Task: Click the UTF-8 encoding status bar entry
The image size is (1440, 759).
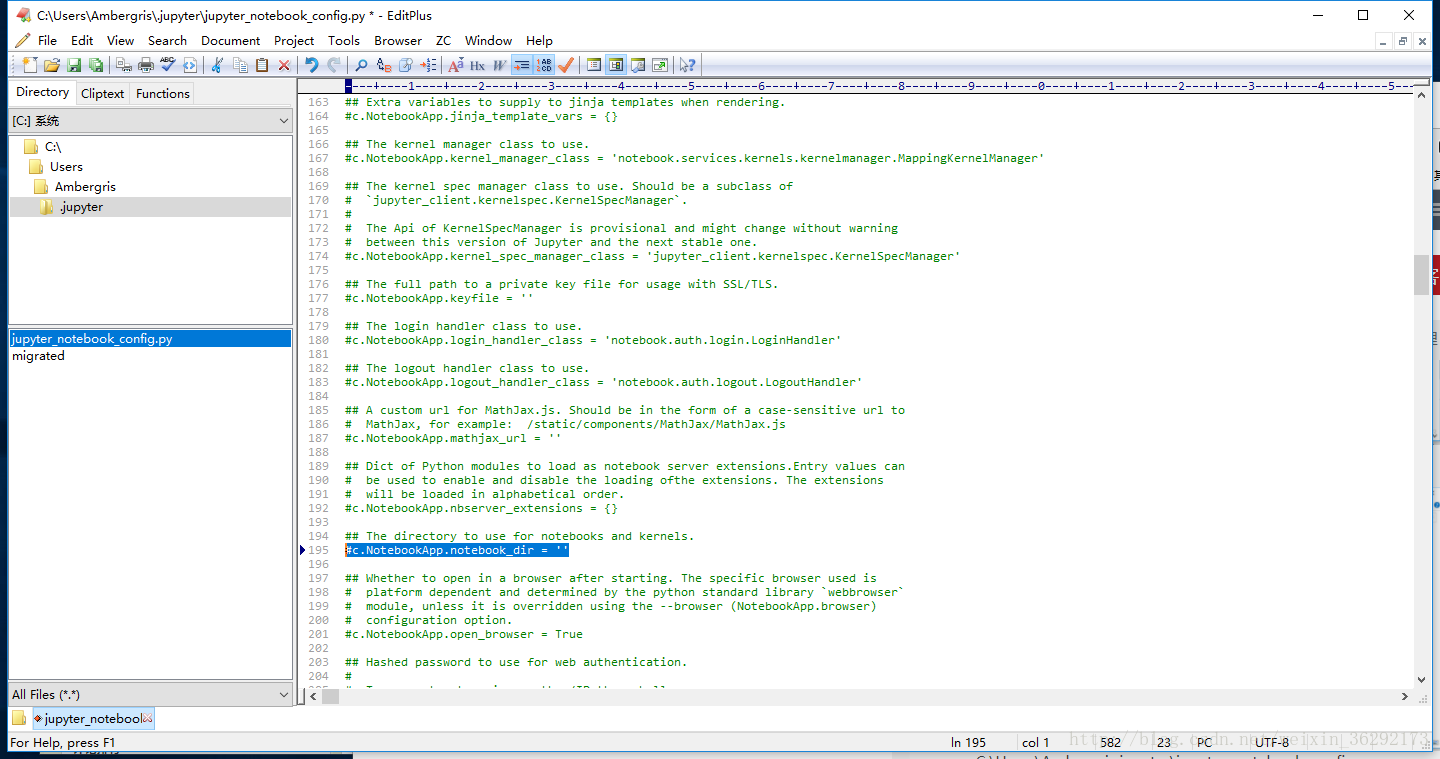Action: coord(1272,742)
